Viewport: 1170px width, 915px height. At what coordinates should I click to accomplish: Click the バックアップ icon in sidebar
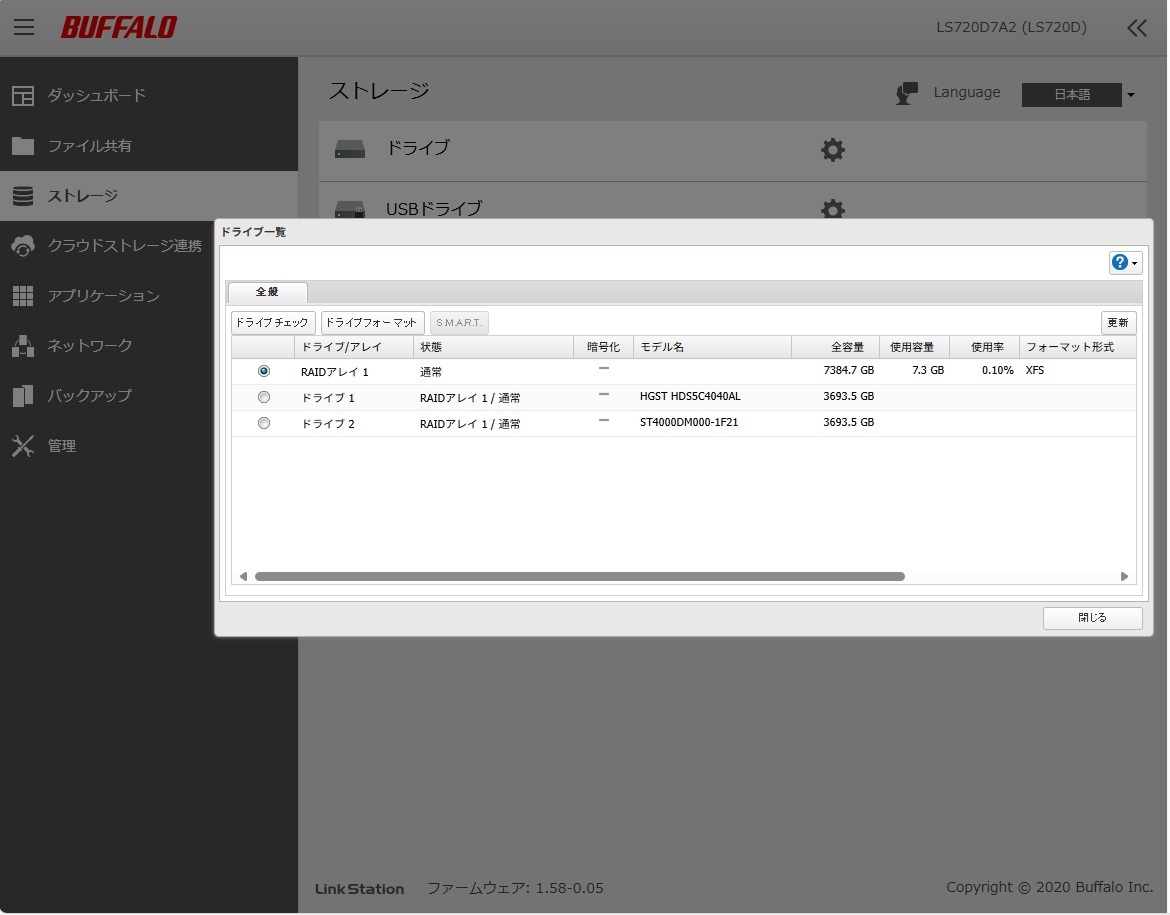click(x=23, y=396)
